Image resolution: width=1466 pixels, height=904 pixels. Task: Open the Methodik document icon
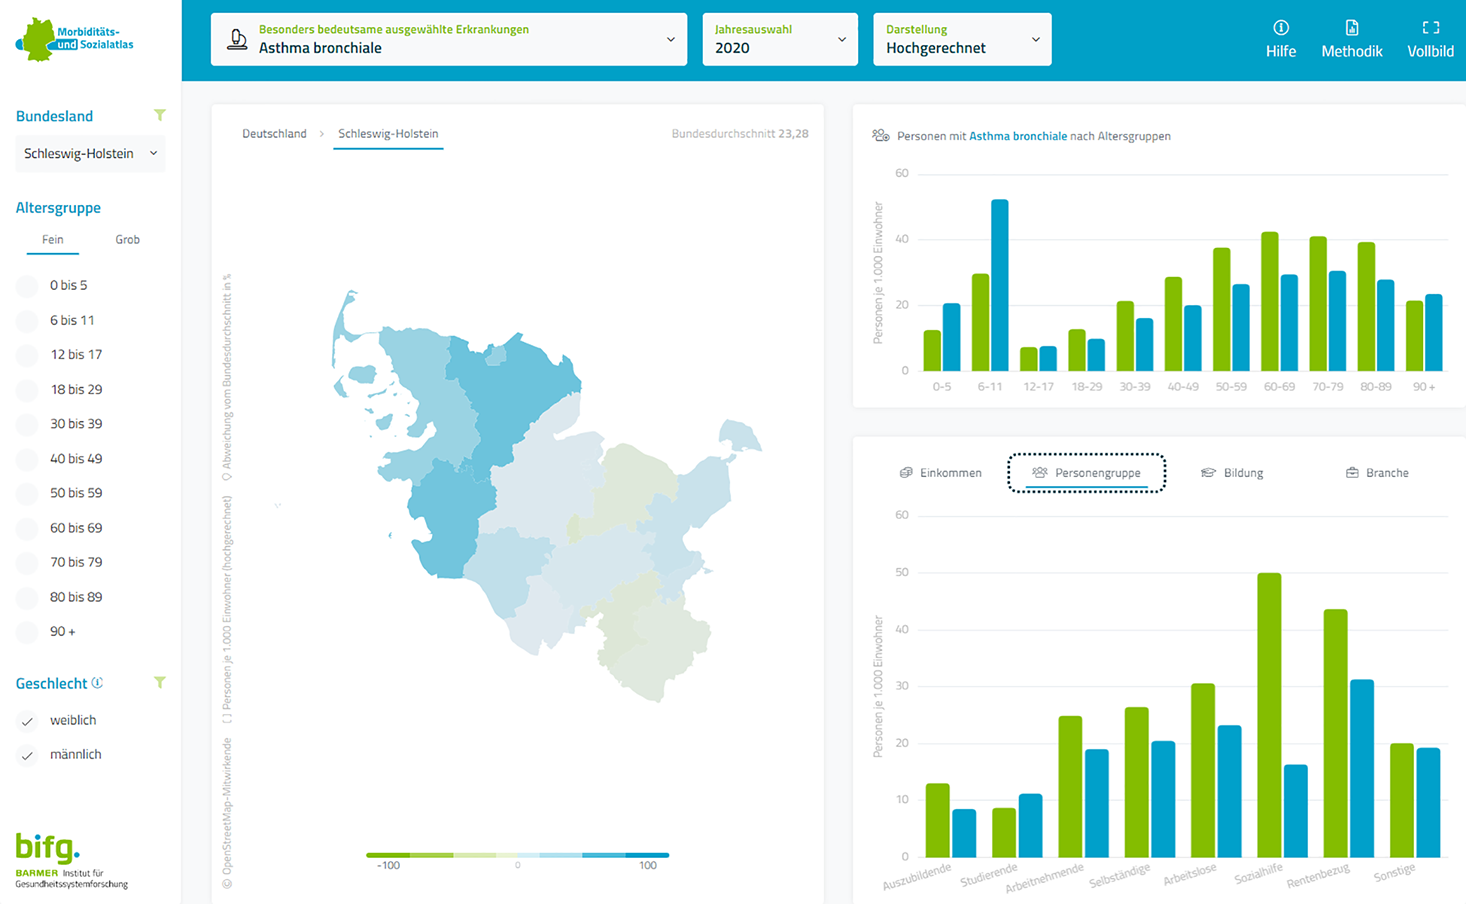tap(1351, 28)
